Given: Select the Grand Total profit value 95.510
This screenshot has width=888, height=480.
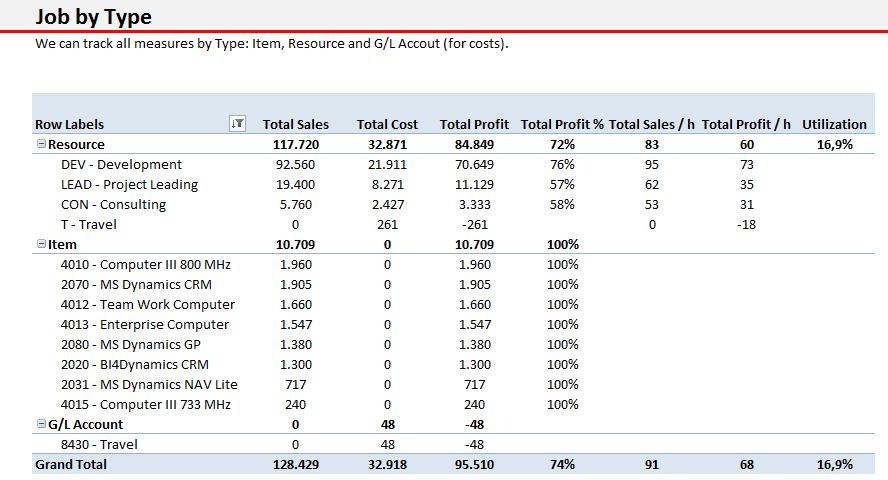Looking at the screenshot, I should [x=476, y=464].
